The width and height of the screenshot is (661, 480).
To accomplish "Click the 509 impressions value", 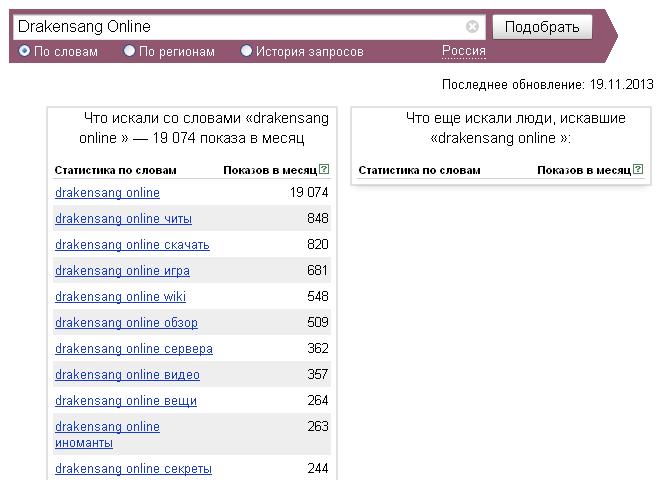I will pyautogui.click(x=318, y=322).
